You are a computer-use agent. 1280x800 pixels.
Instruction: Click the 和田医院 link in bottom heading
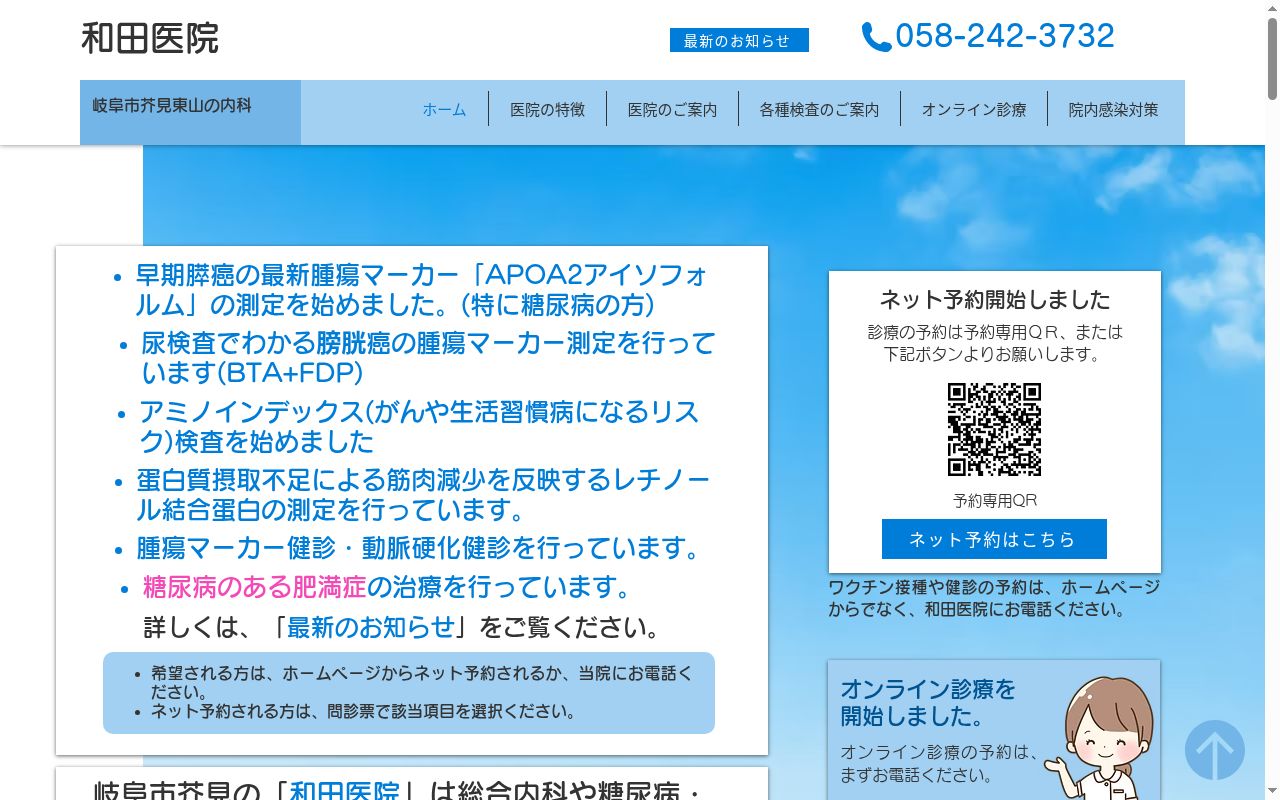(345, 790)
